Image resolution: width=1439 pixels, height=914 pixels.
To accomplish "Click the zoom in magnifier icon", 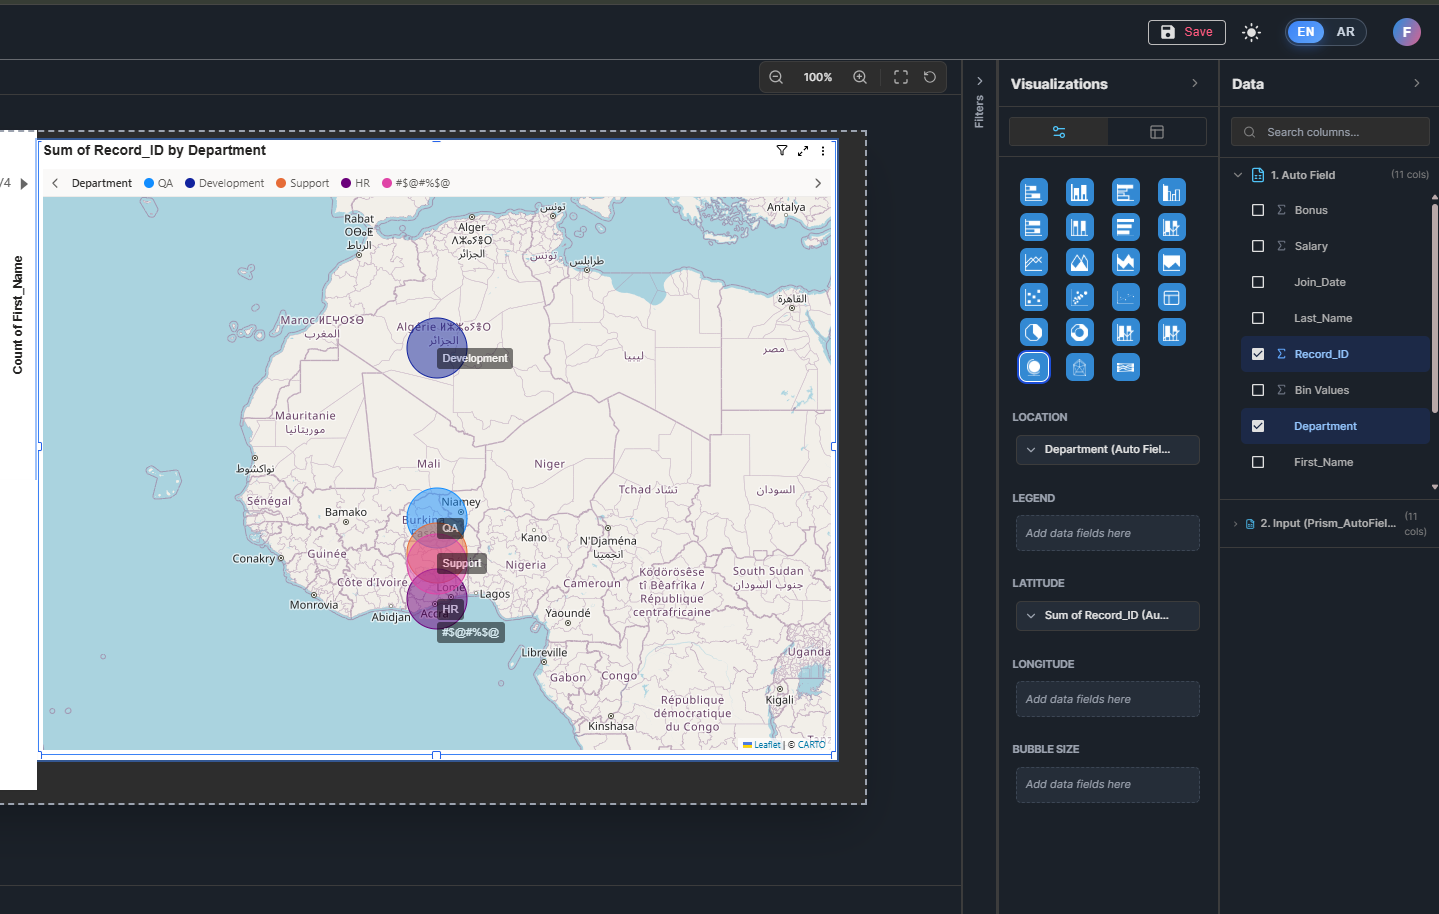I will [859, 77].
